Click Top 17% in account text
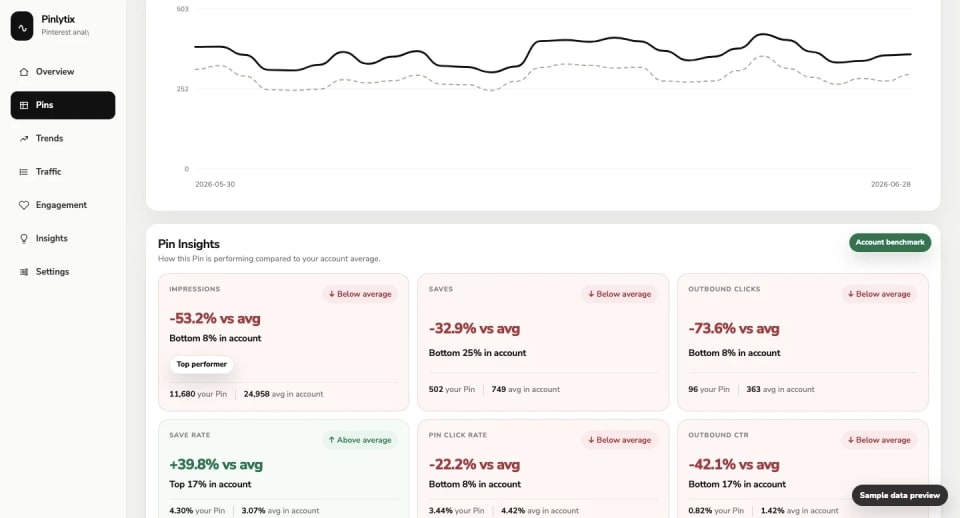 (x=210, y=484)
